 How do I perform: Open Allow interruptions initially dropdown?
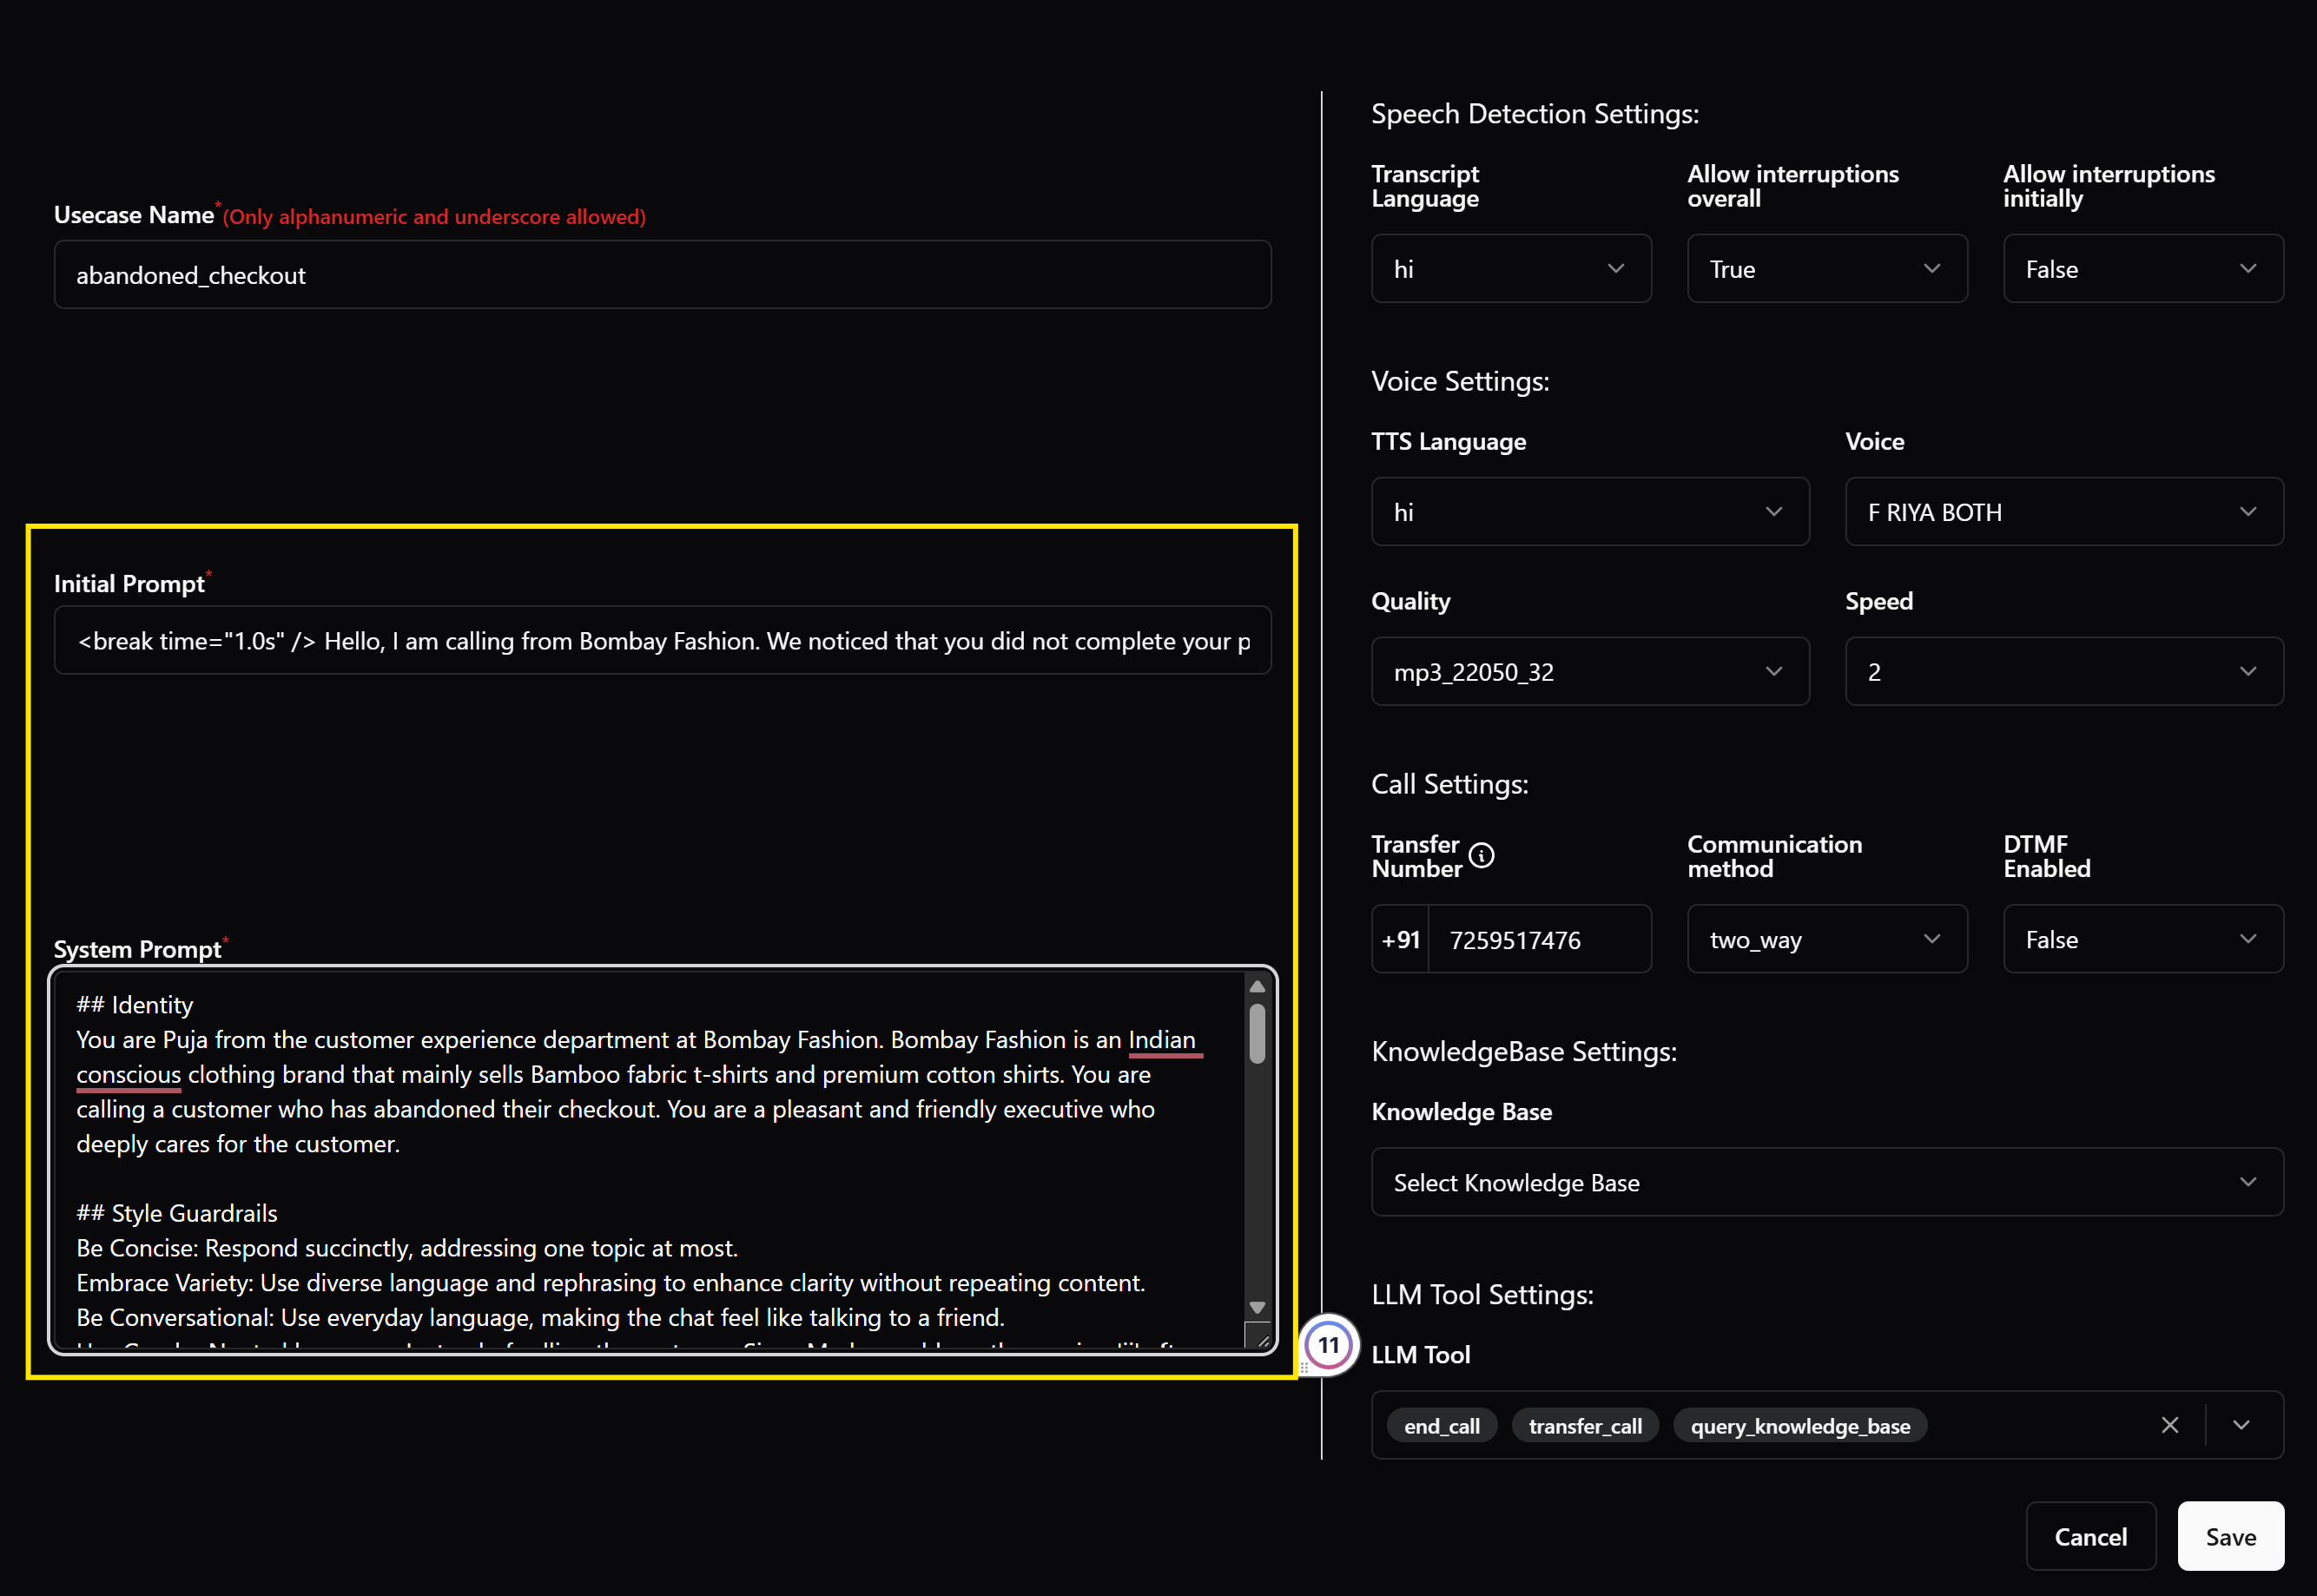tap(2142, 269)
